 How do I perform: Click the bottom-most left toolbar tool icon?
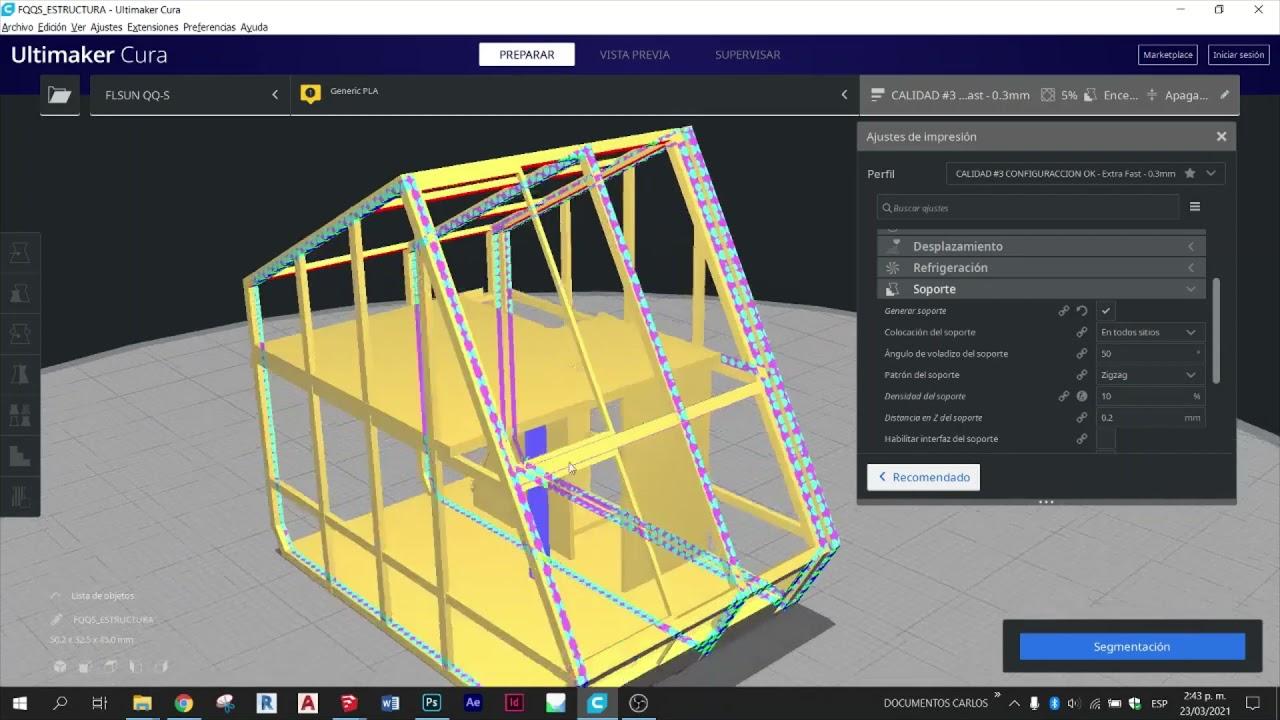pos(20,495)
